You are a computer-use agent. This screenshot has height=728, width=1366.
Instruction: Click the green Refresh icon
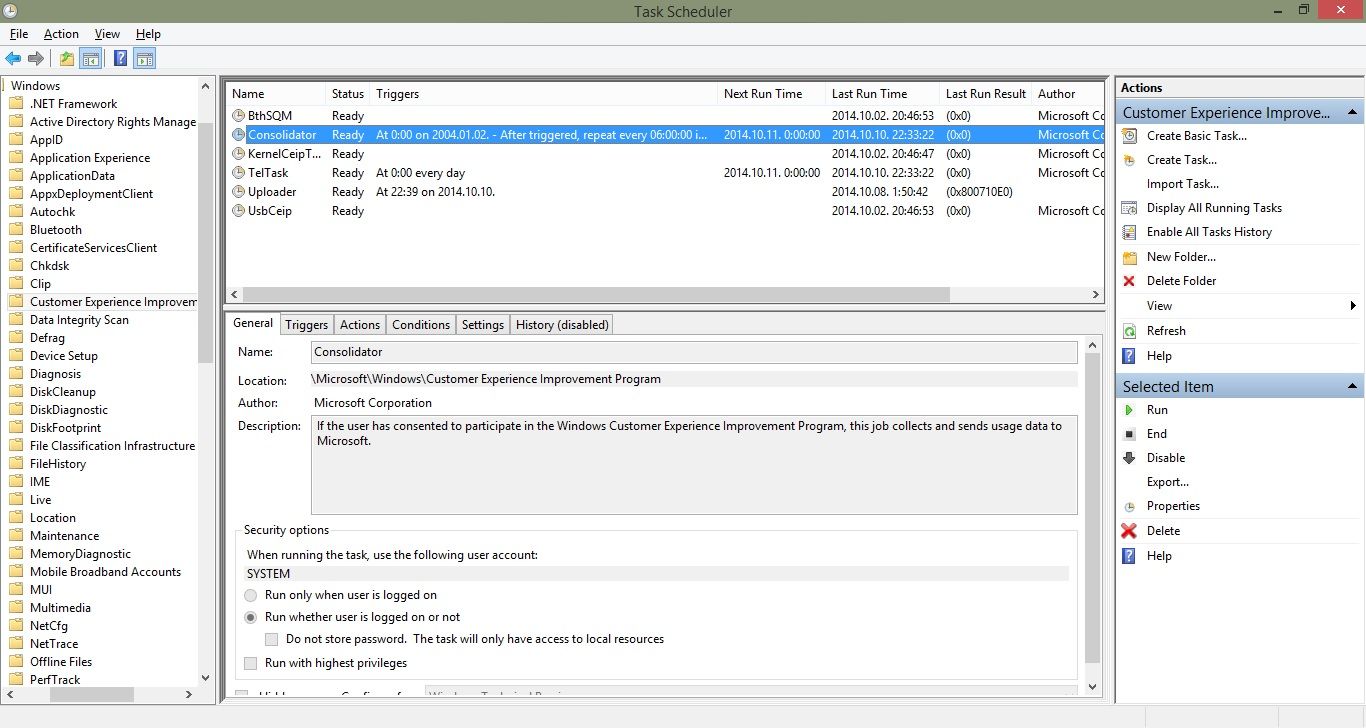coord(1130,331)
